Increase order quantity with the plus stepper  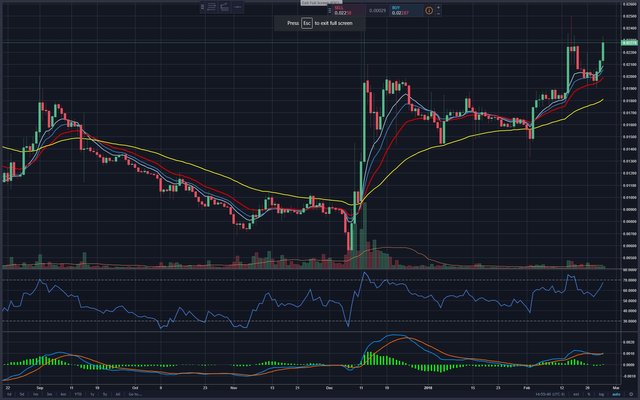point(438,7)
